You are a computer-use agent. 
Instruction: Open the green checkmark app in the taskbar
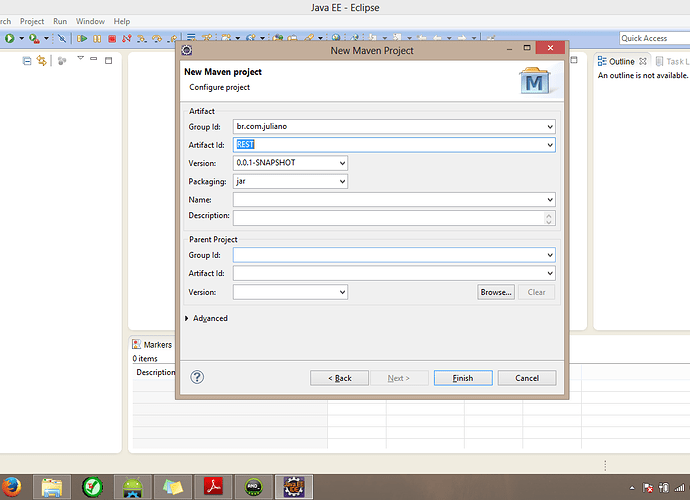(x=92, y=487)
